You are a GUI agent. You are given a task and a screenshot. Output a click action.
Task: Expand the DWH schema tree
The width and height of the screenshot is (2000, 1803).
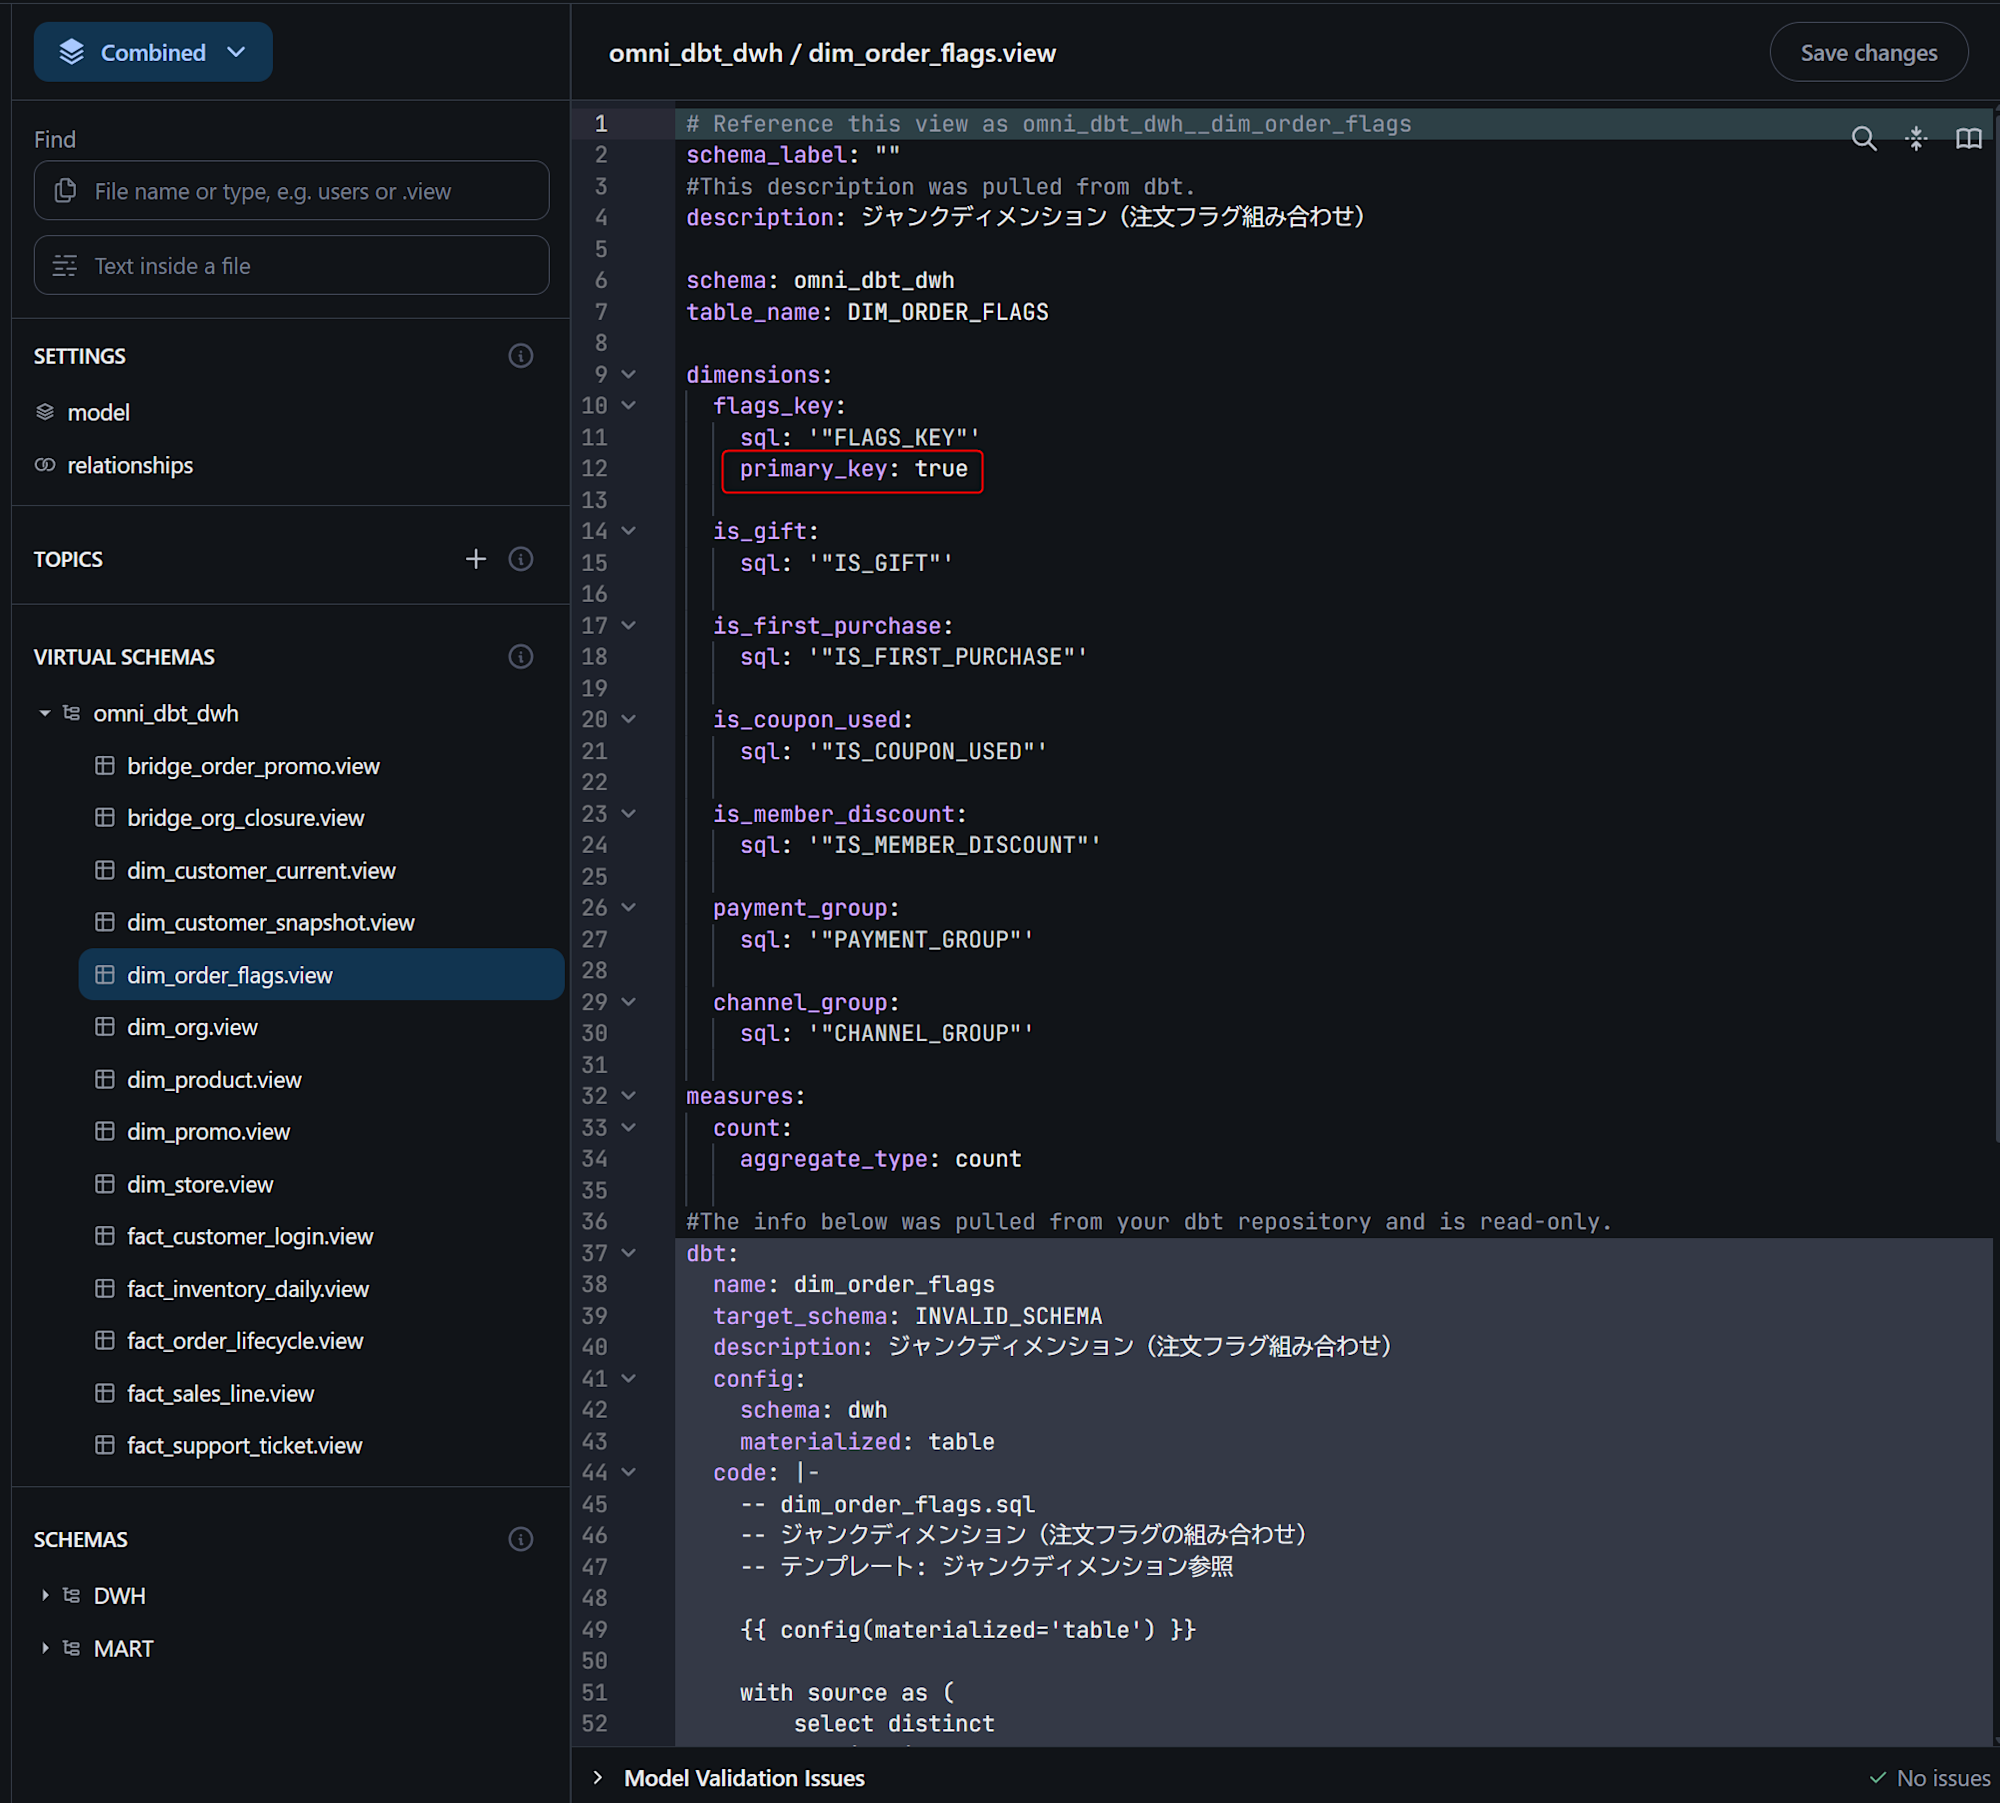pos(44,1596)
